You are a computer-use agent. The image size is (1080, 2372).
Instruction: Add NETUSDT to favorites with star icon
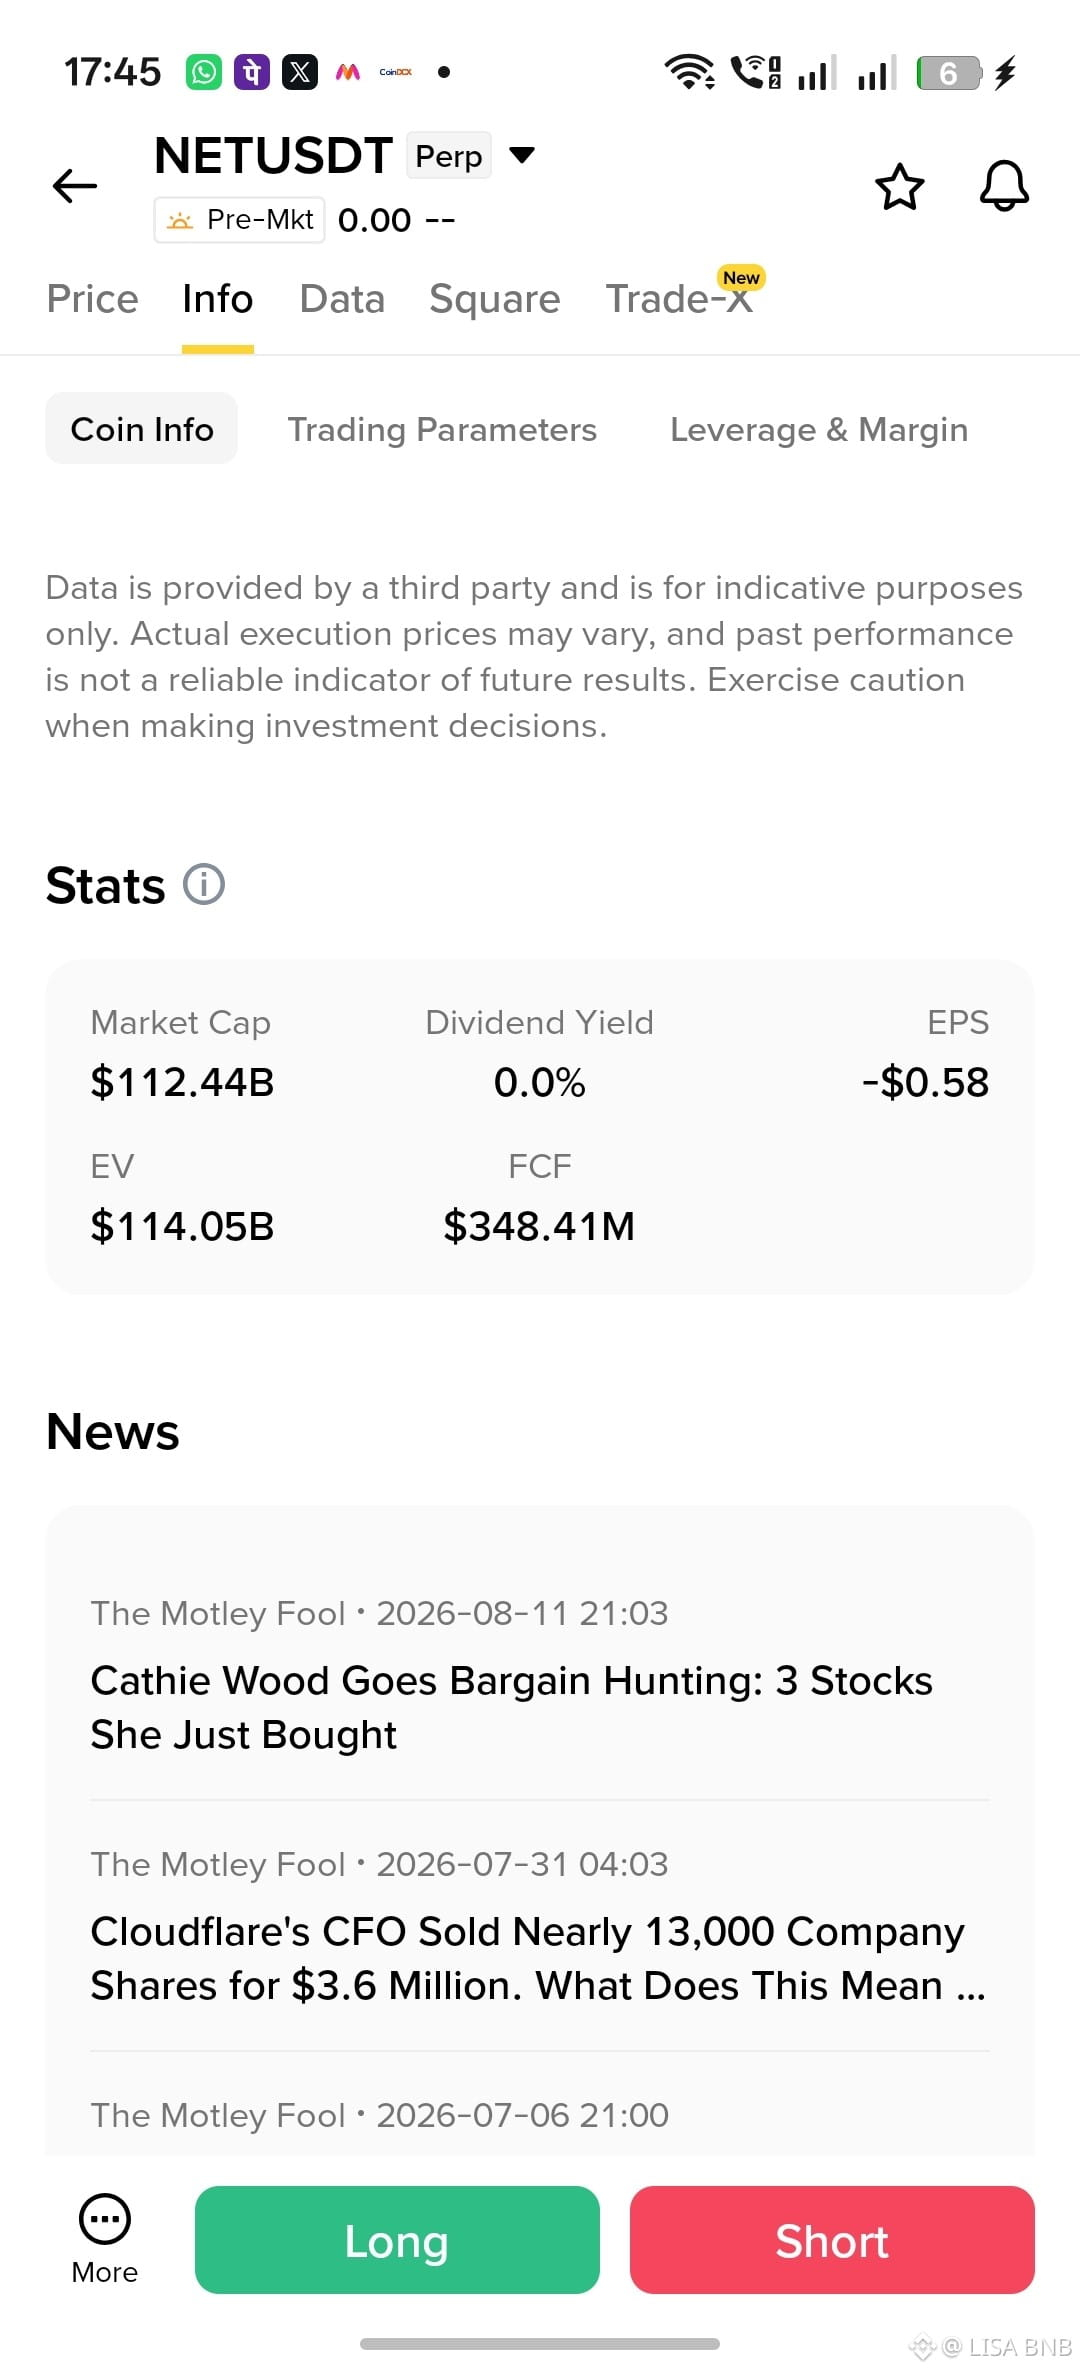[899, 186]
